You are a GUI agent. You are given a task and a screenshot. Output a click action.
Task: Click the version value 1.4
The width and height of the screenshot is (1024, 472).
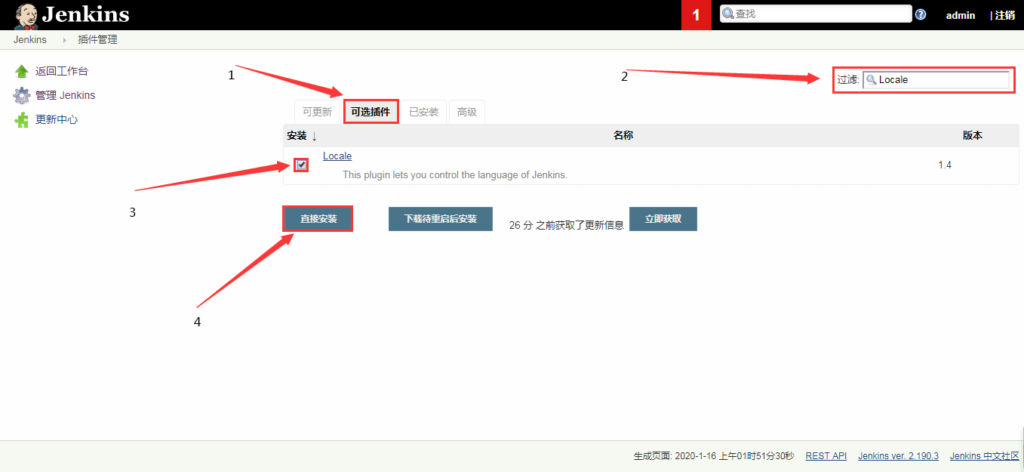(x=944, y=165)
